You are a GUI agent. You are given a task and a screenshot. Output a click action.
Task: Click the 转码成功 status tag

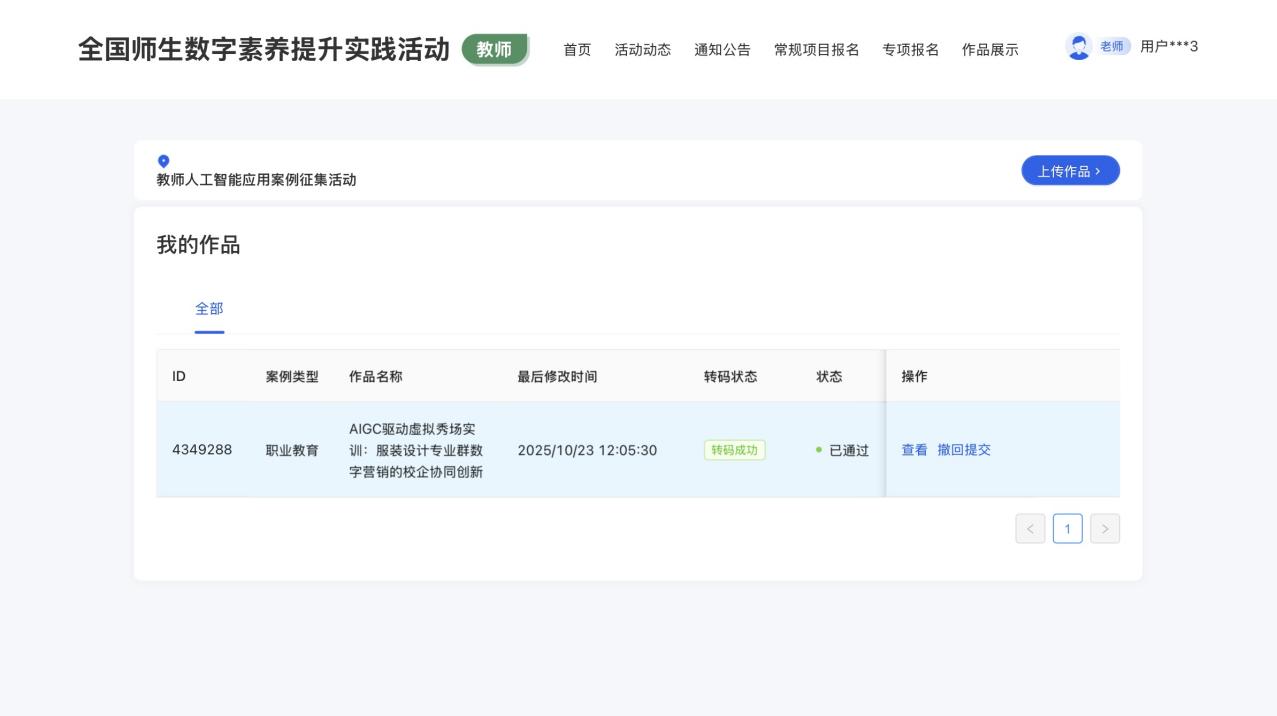tap(734, 450)
